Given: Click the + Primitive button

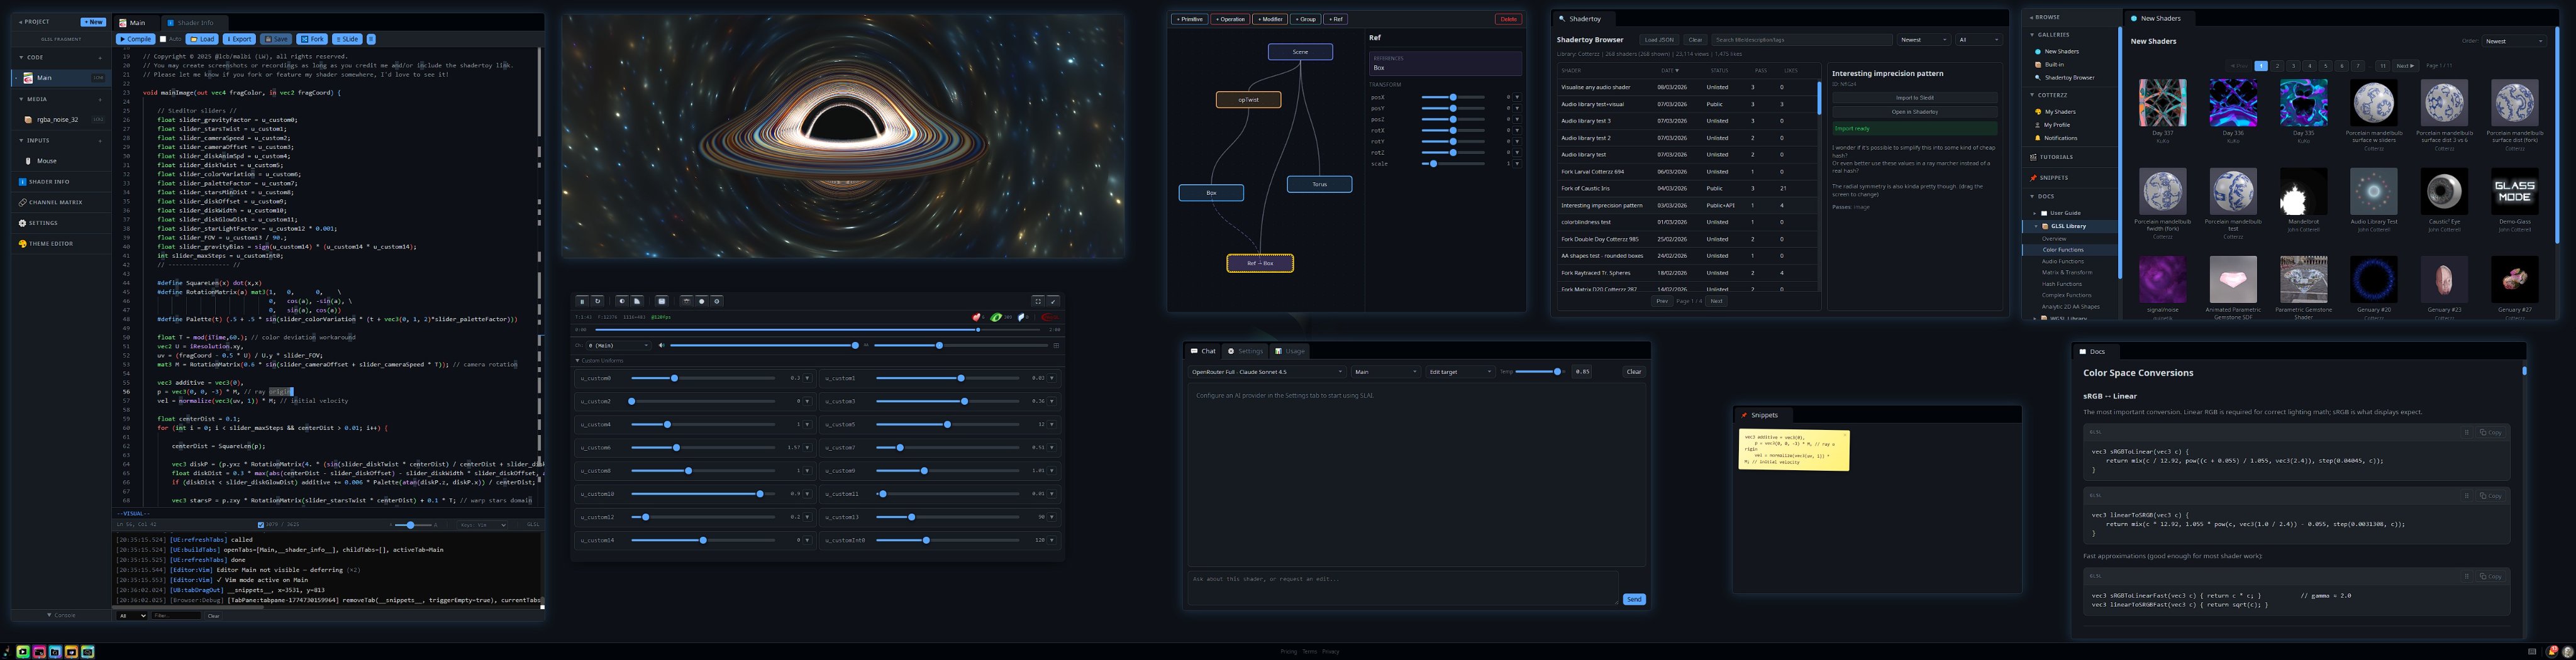Looking at the screenshot, I should (1189, 19).
